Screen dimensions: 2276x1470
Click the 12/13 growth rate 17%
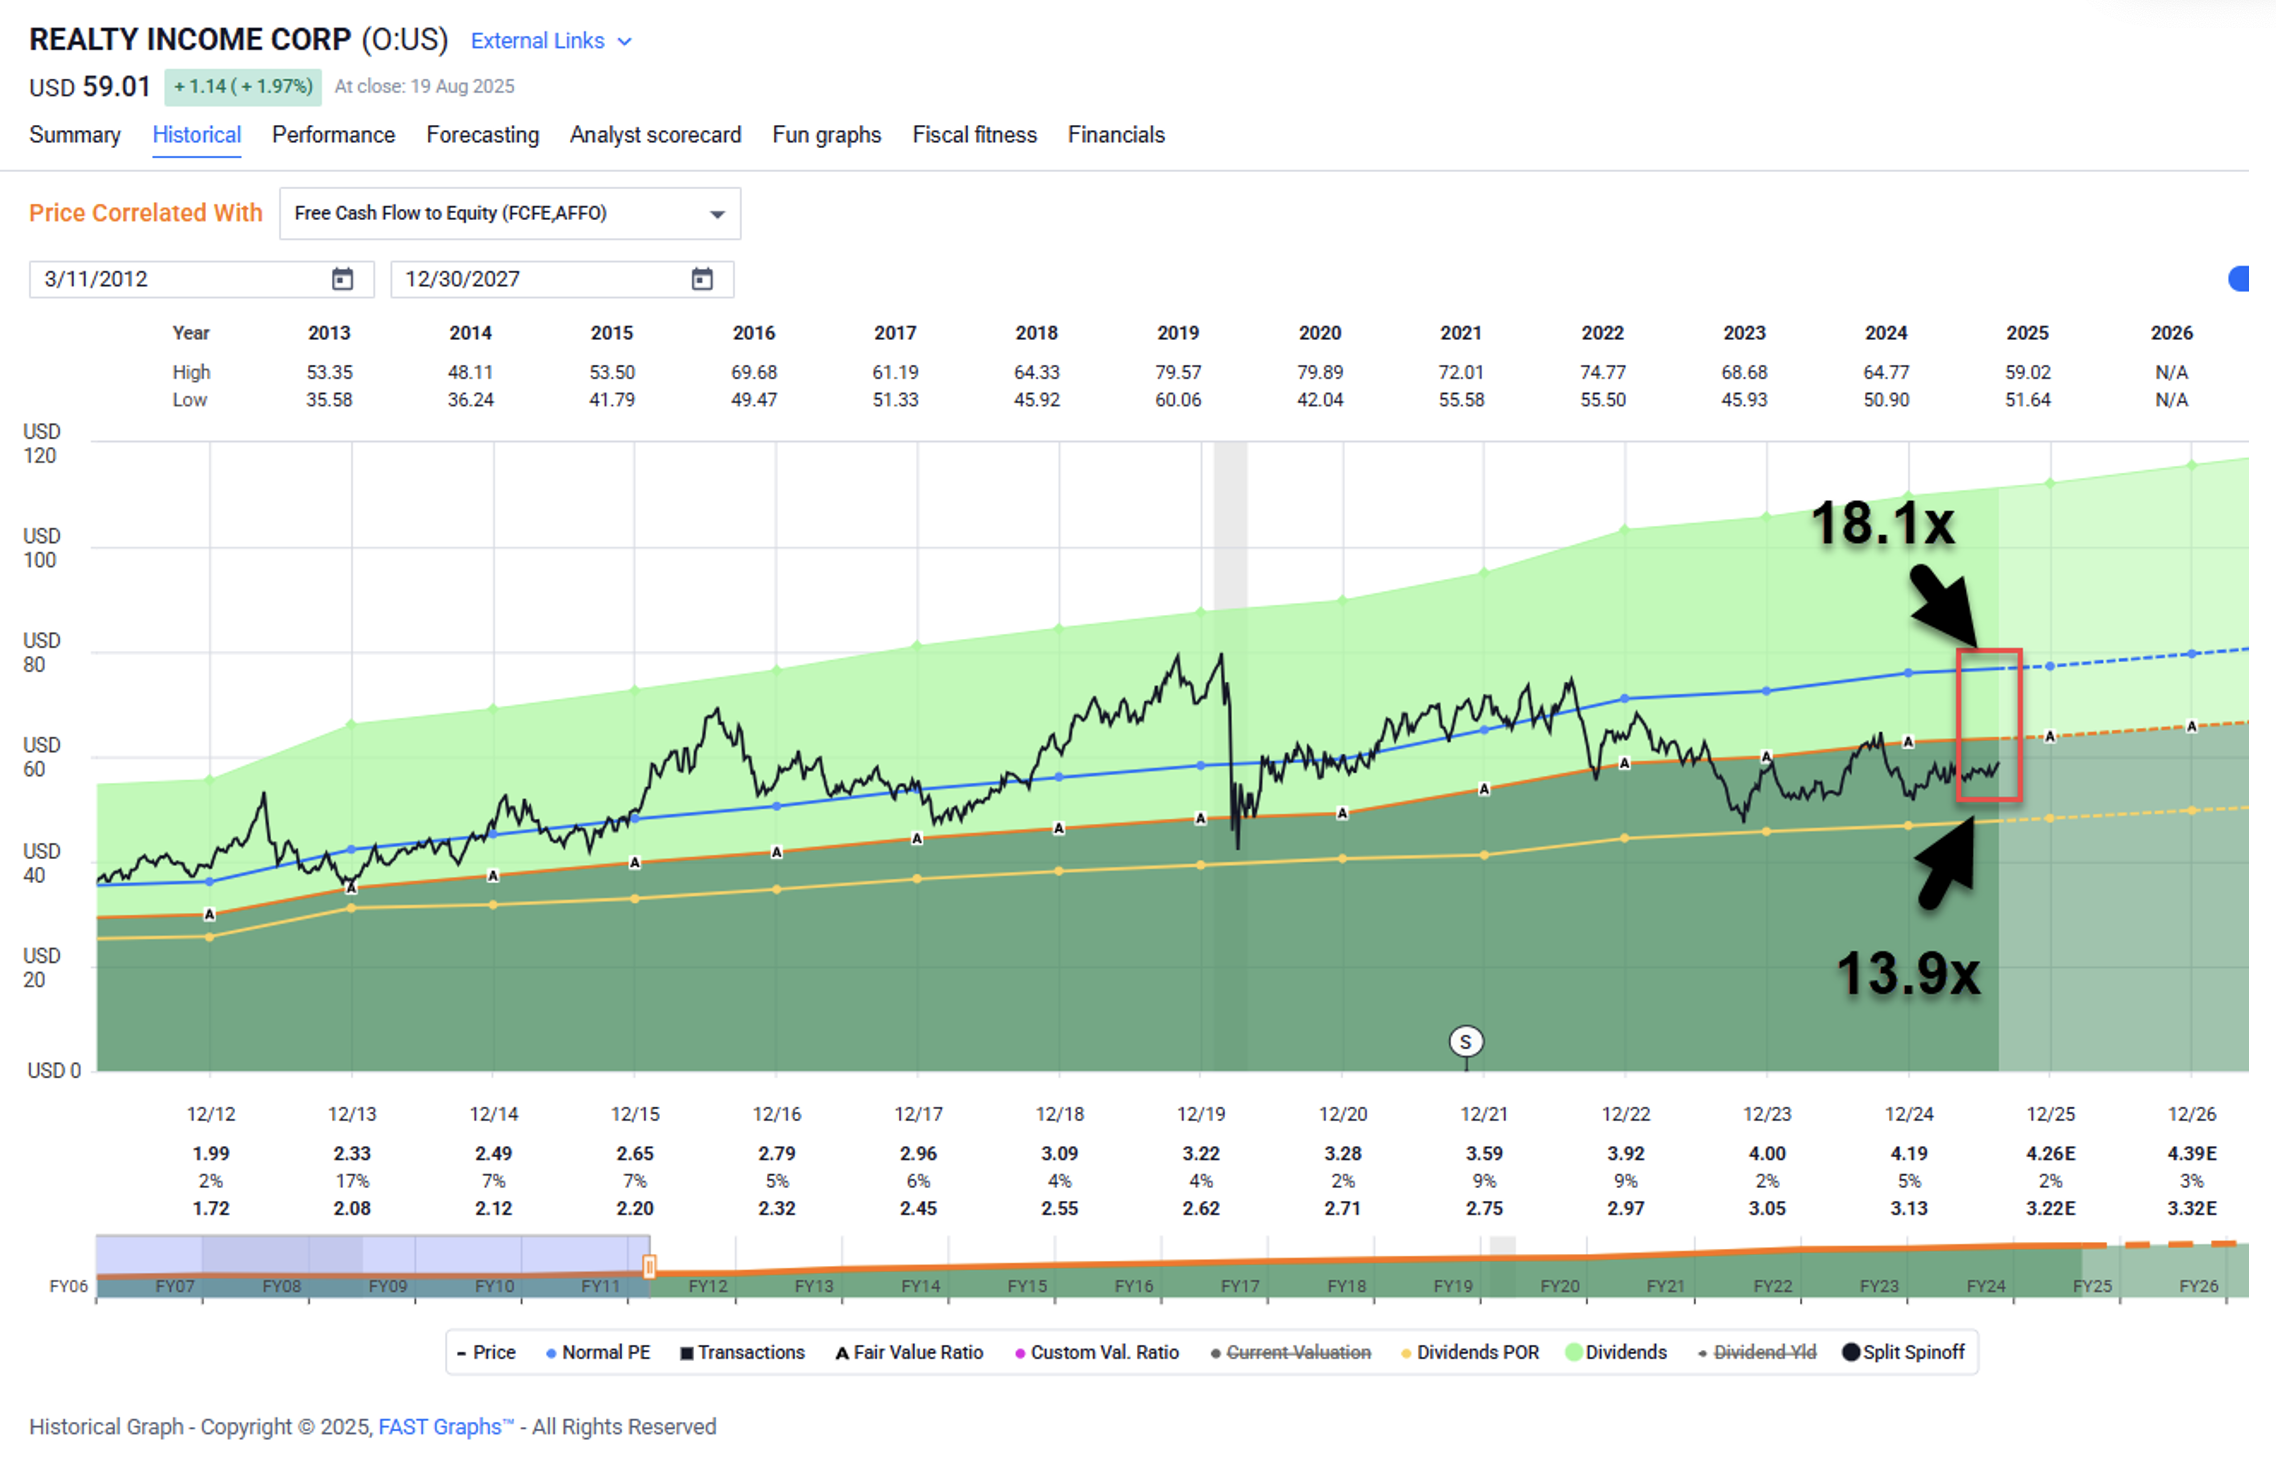(x=352, y=1181)
